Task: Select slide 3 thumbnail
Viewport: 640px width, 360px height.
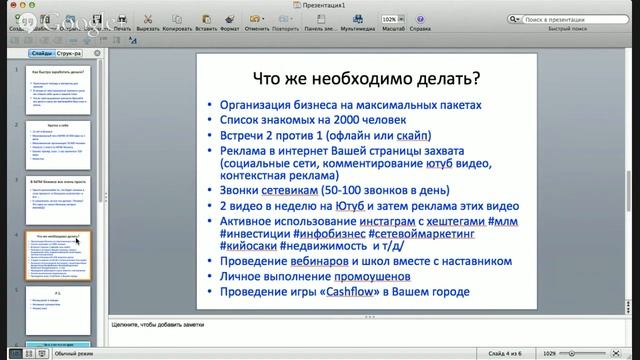Action: (58, 200)
